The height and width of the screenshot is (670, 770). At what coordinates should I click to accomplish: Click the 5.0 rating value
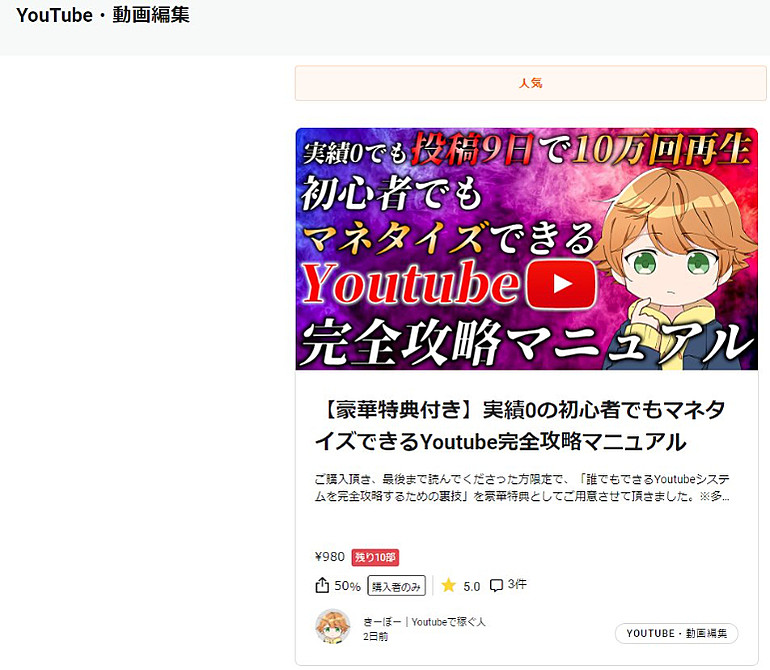click(471, 586)
